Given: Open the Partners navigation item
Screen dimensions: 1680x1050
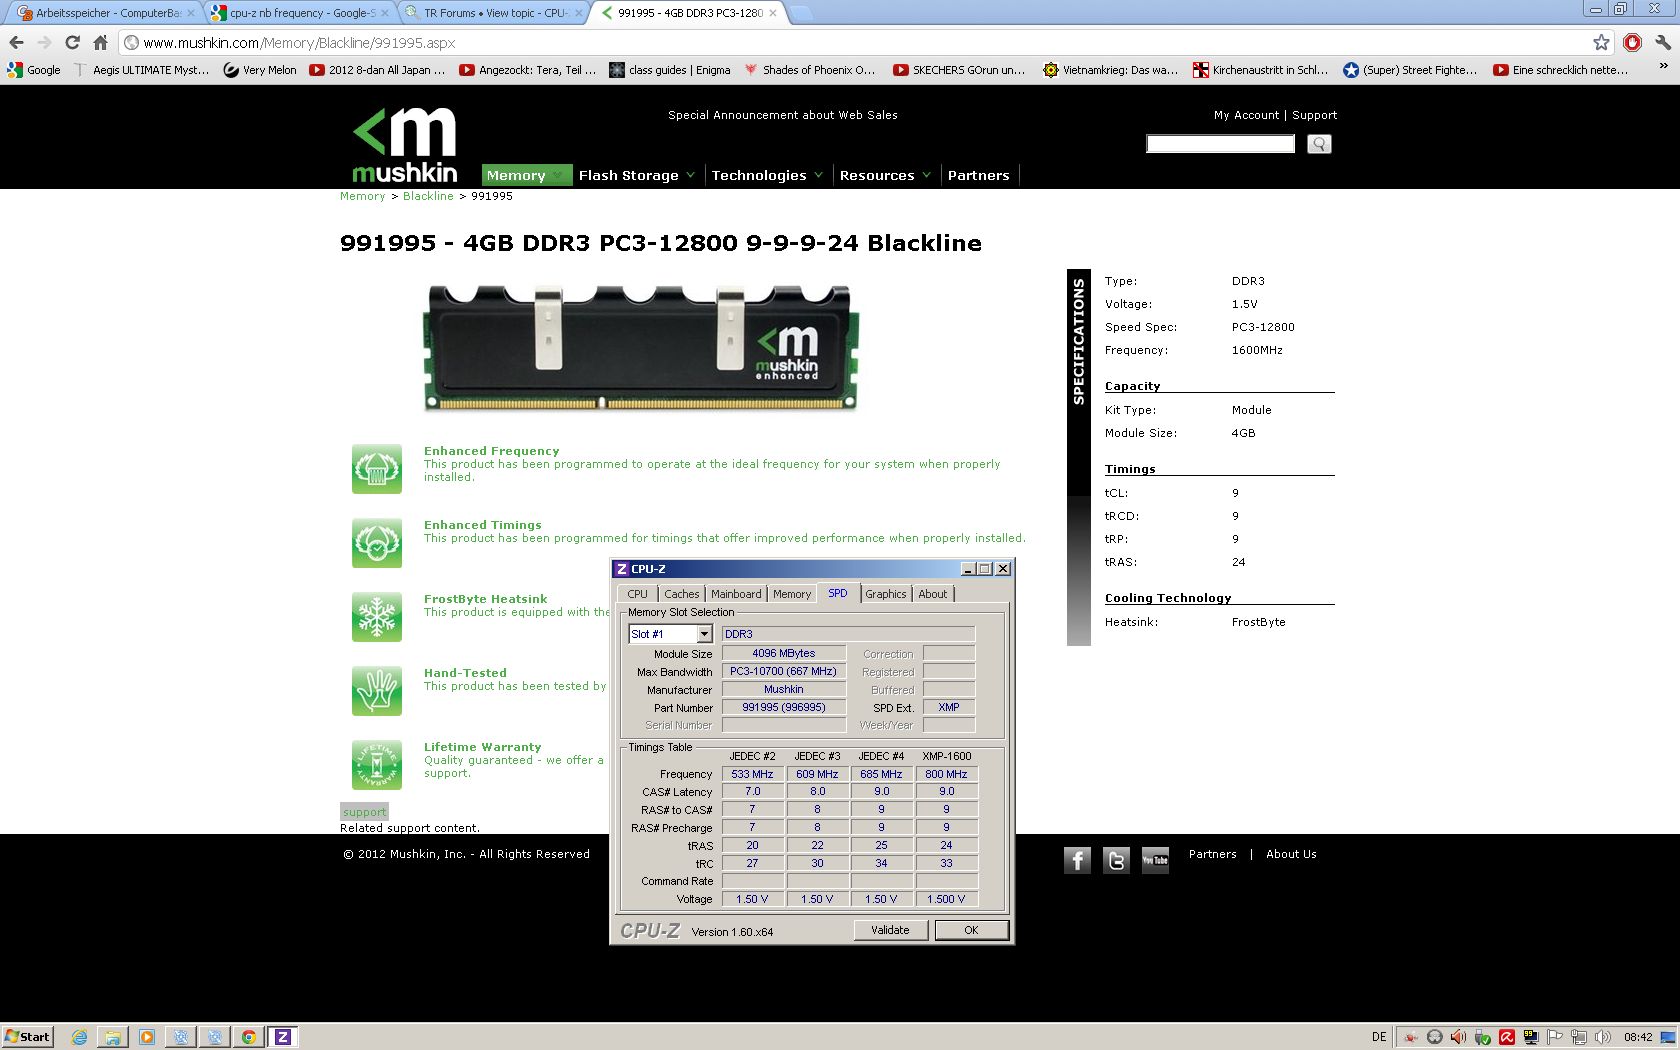Looking at the screenshot, I should click(x=979, y=175).
